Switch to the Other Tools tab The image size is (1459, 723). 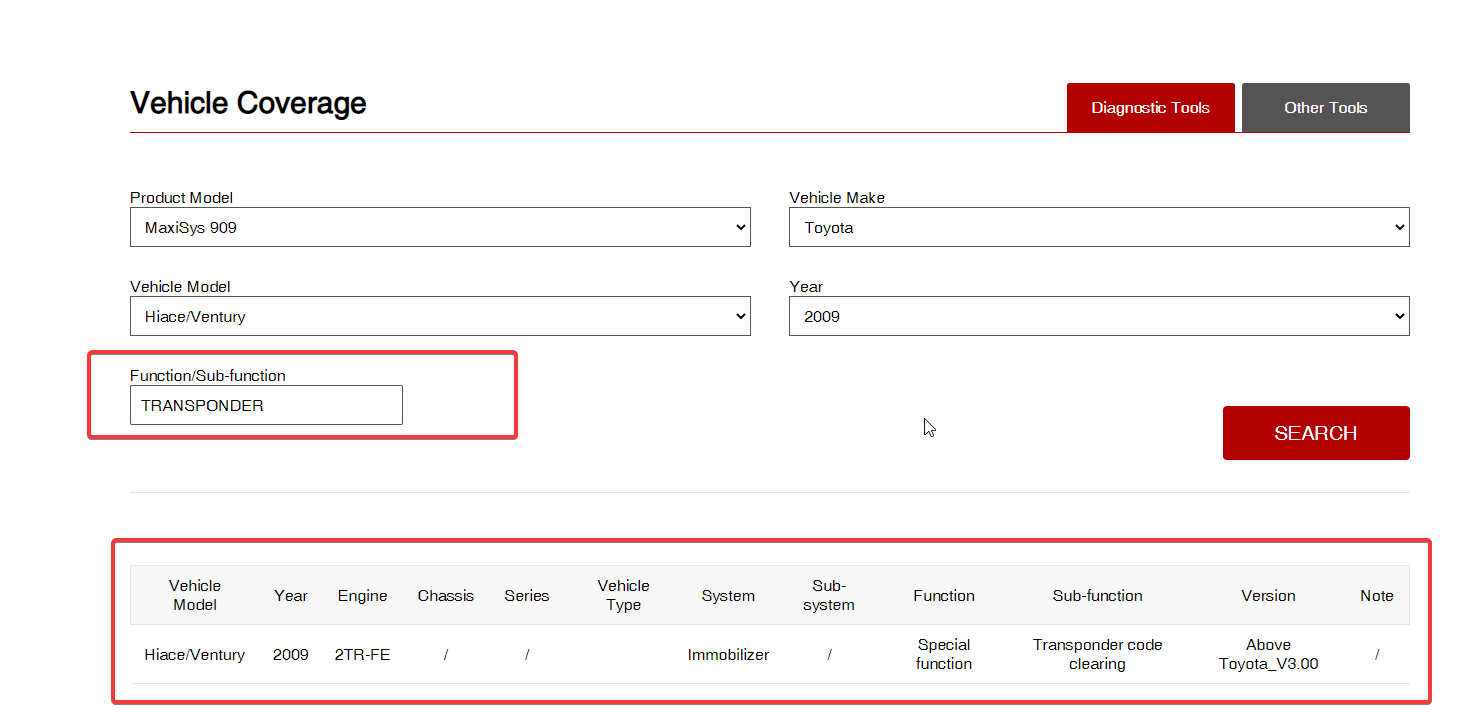tap(1325, 107)
